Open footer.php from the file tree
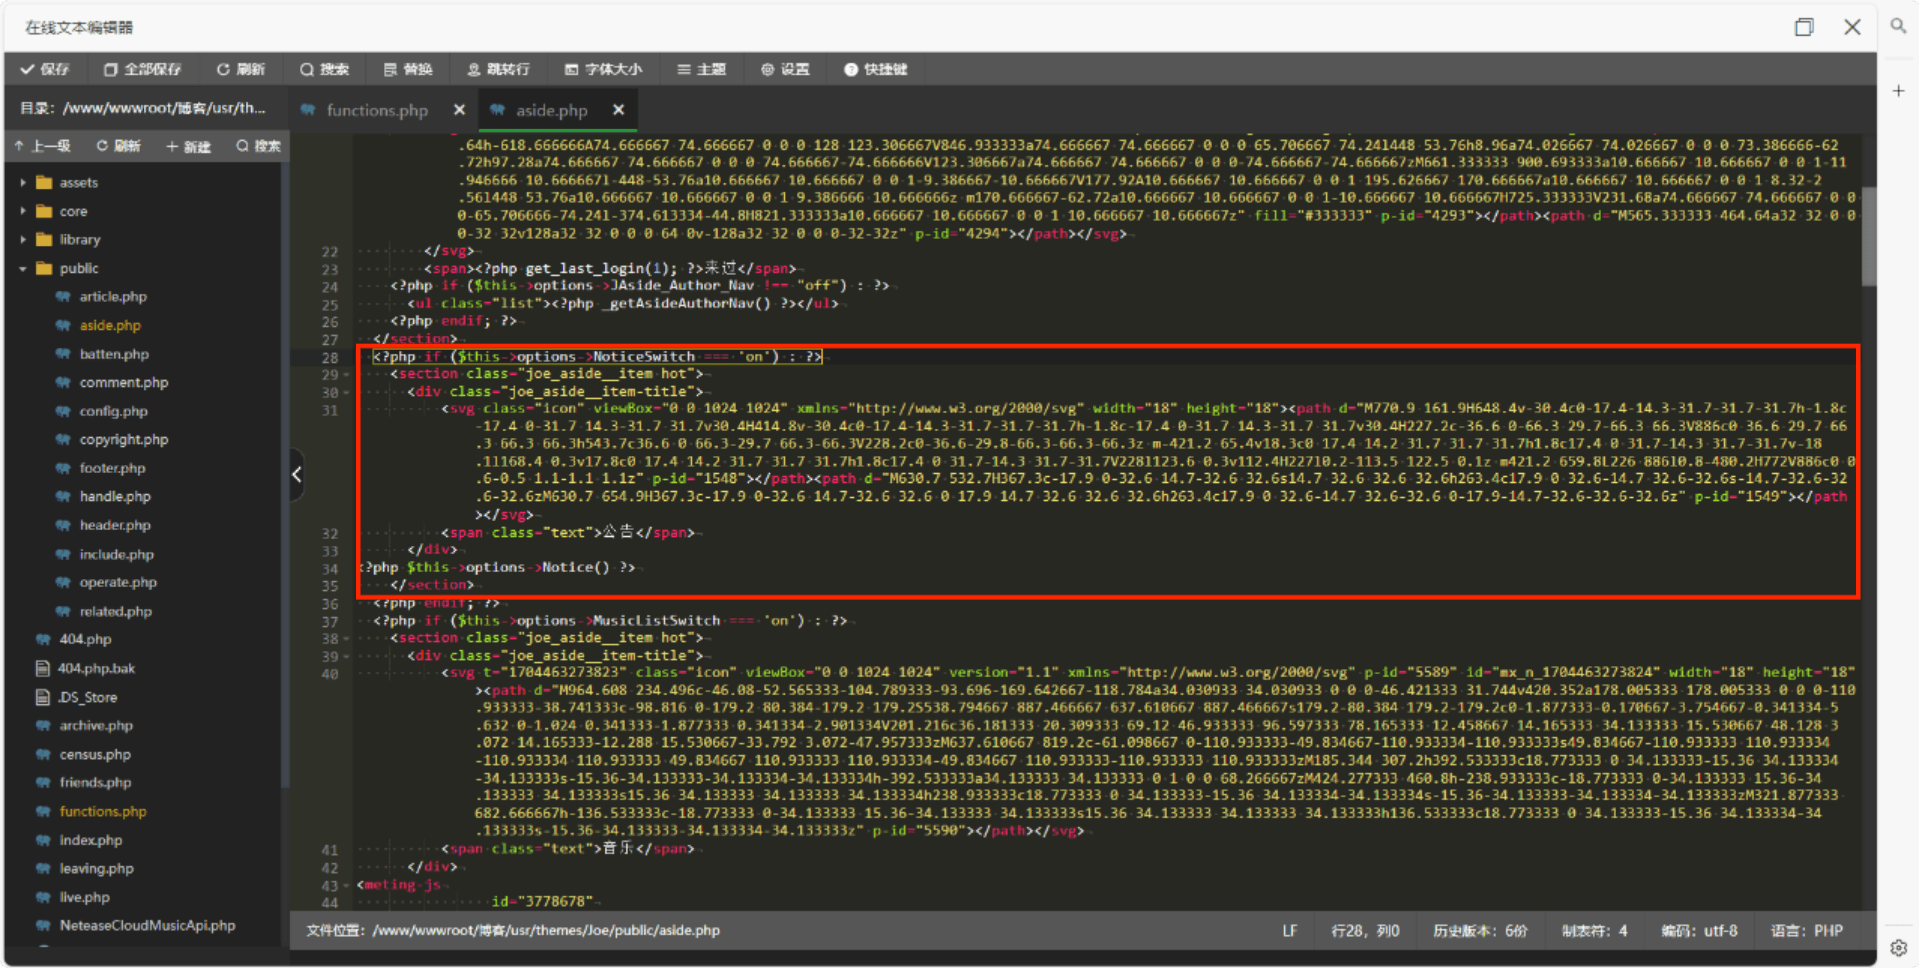The image size is (1919, 968). pos(112,468)
